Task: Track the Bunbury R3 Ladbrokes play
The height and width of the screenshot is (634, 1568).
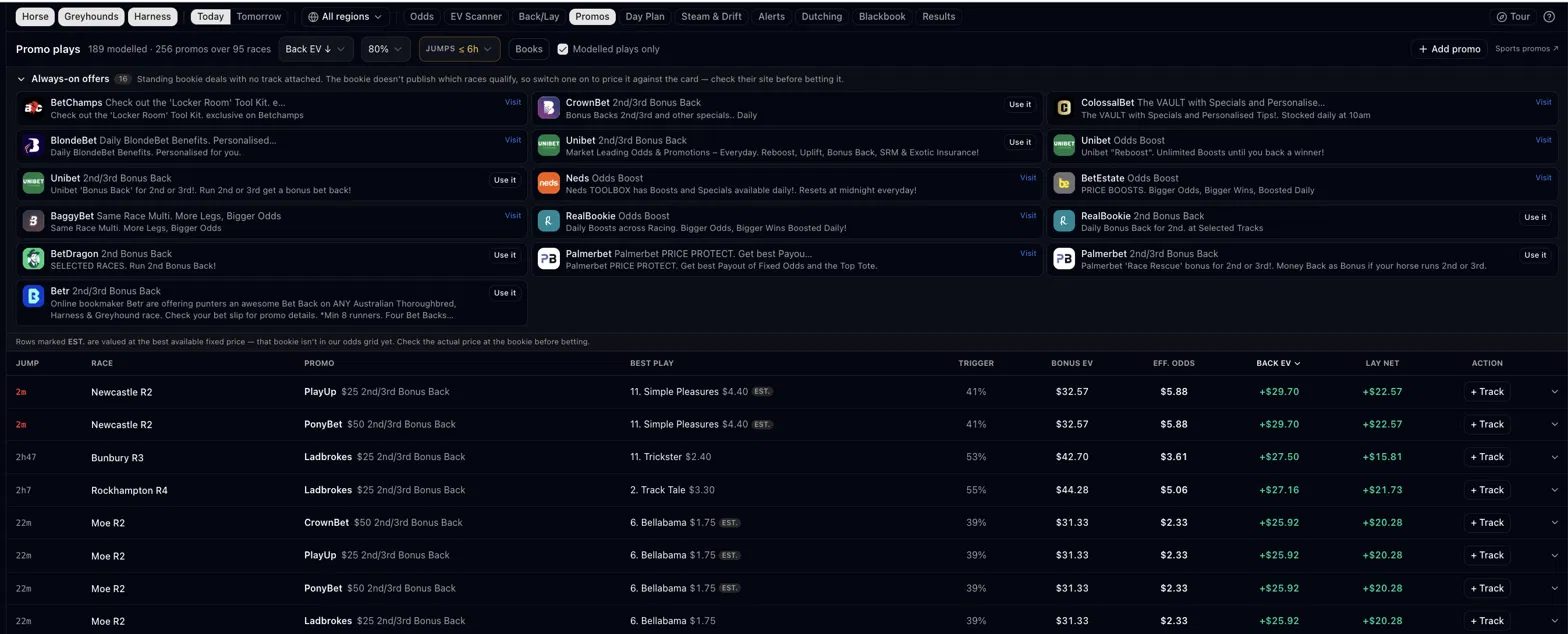Action: click(x=1485, y=457)
